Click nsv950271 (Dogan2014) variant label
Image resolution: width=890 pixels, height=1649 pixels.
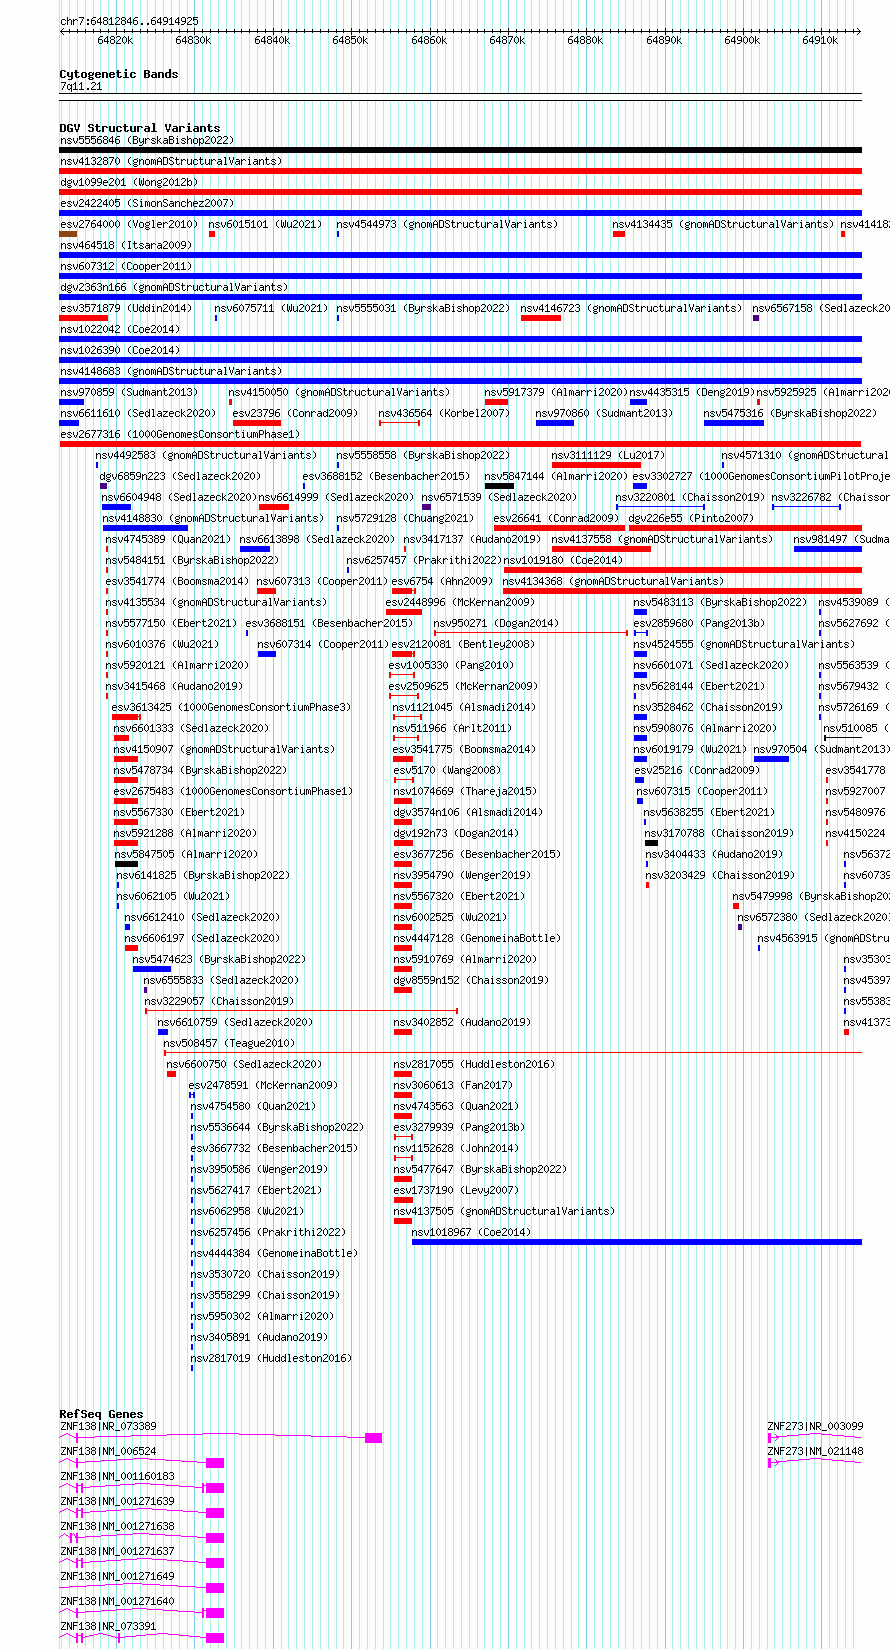(496, 623)
